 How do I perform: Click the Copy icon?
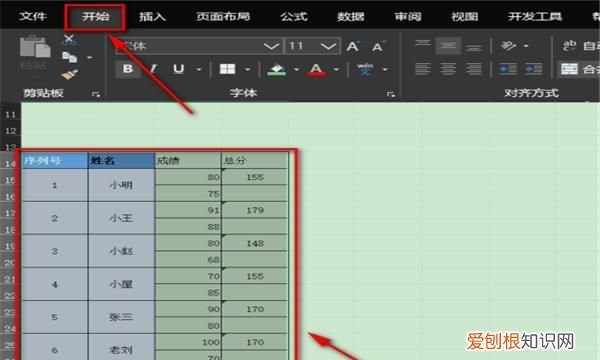click(x=69, y=57)
